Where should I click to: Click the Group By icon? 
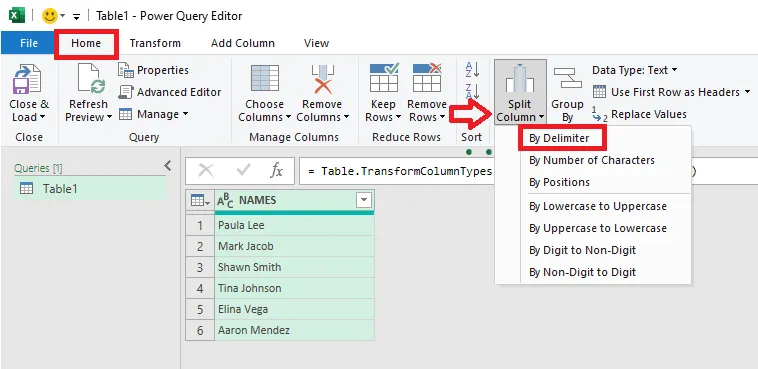tap(567, 78)
